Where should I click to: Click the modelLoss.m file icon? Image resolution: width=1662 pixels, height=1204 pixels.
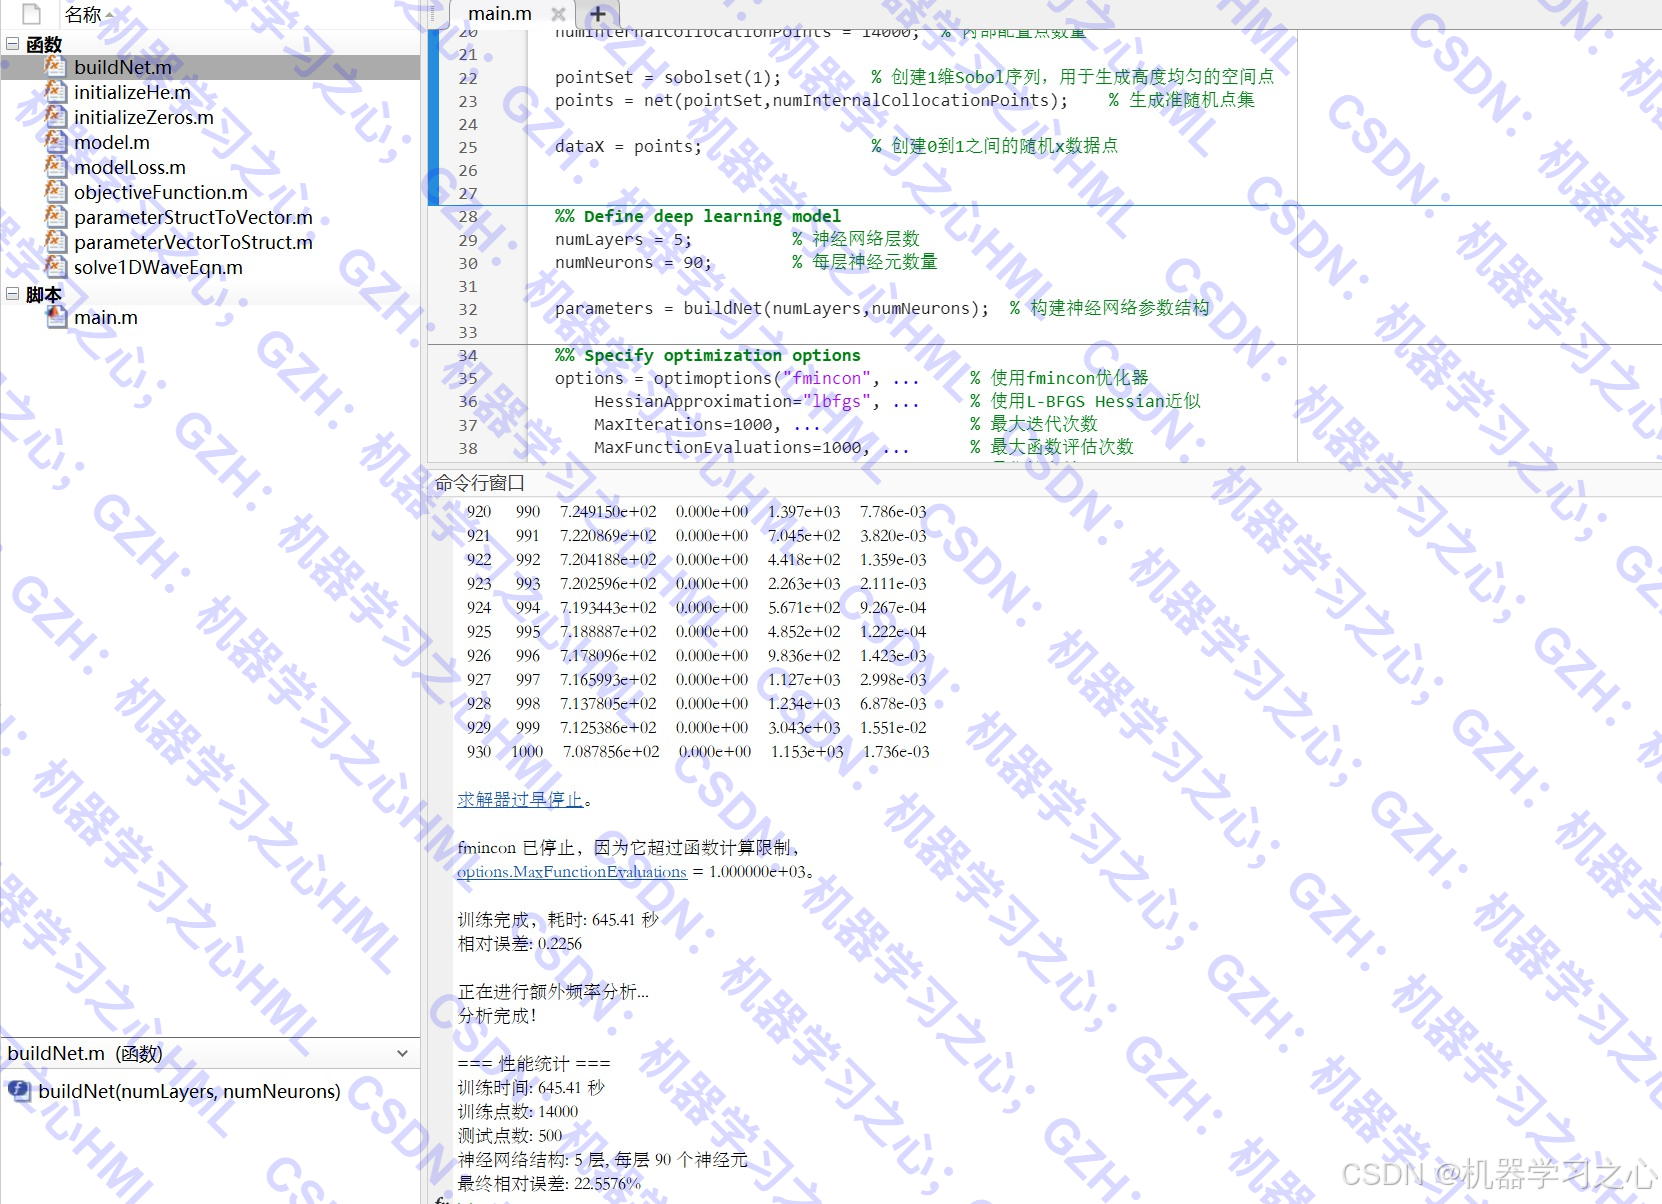pyautogui.click(x=56, y=166)
